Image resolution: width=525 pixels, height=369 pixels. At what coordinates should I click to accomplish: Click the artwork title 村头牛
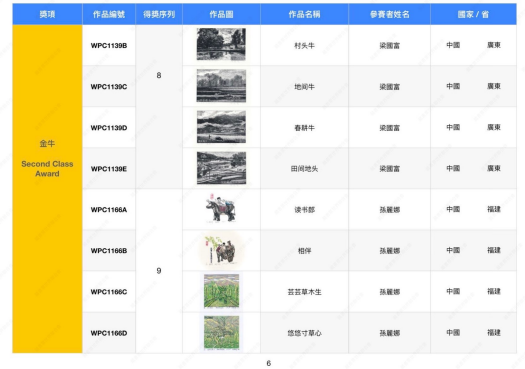click(304, 46)
